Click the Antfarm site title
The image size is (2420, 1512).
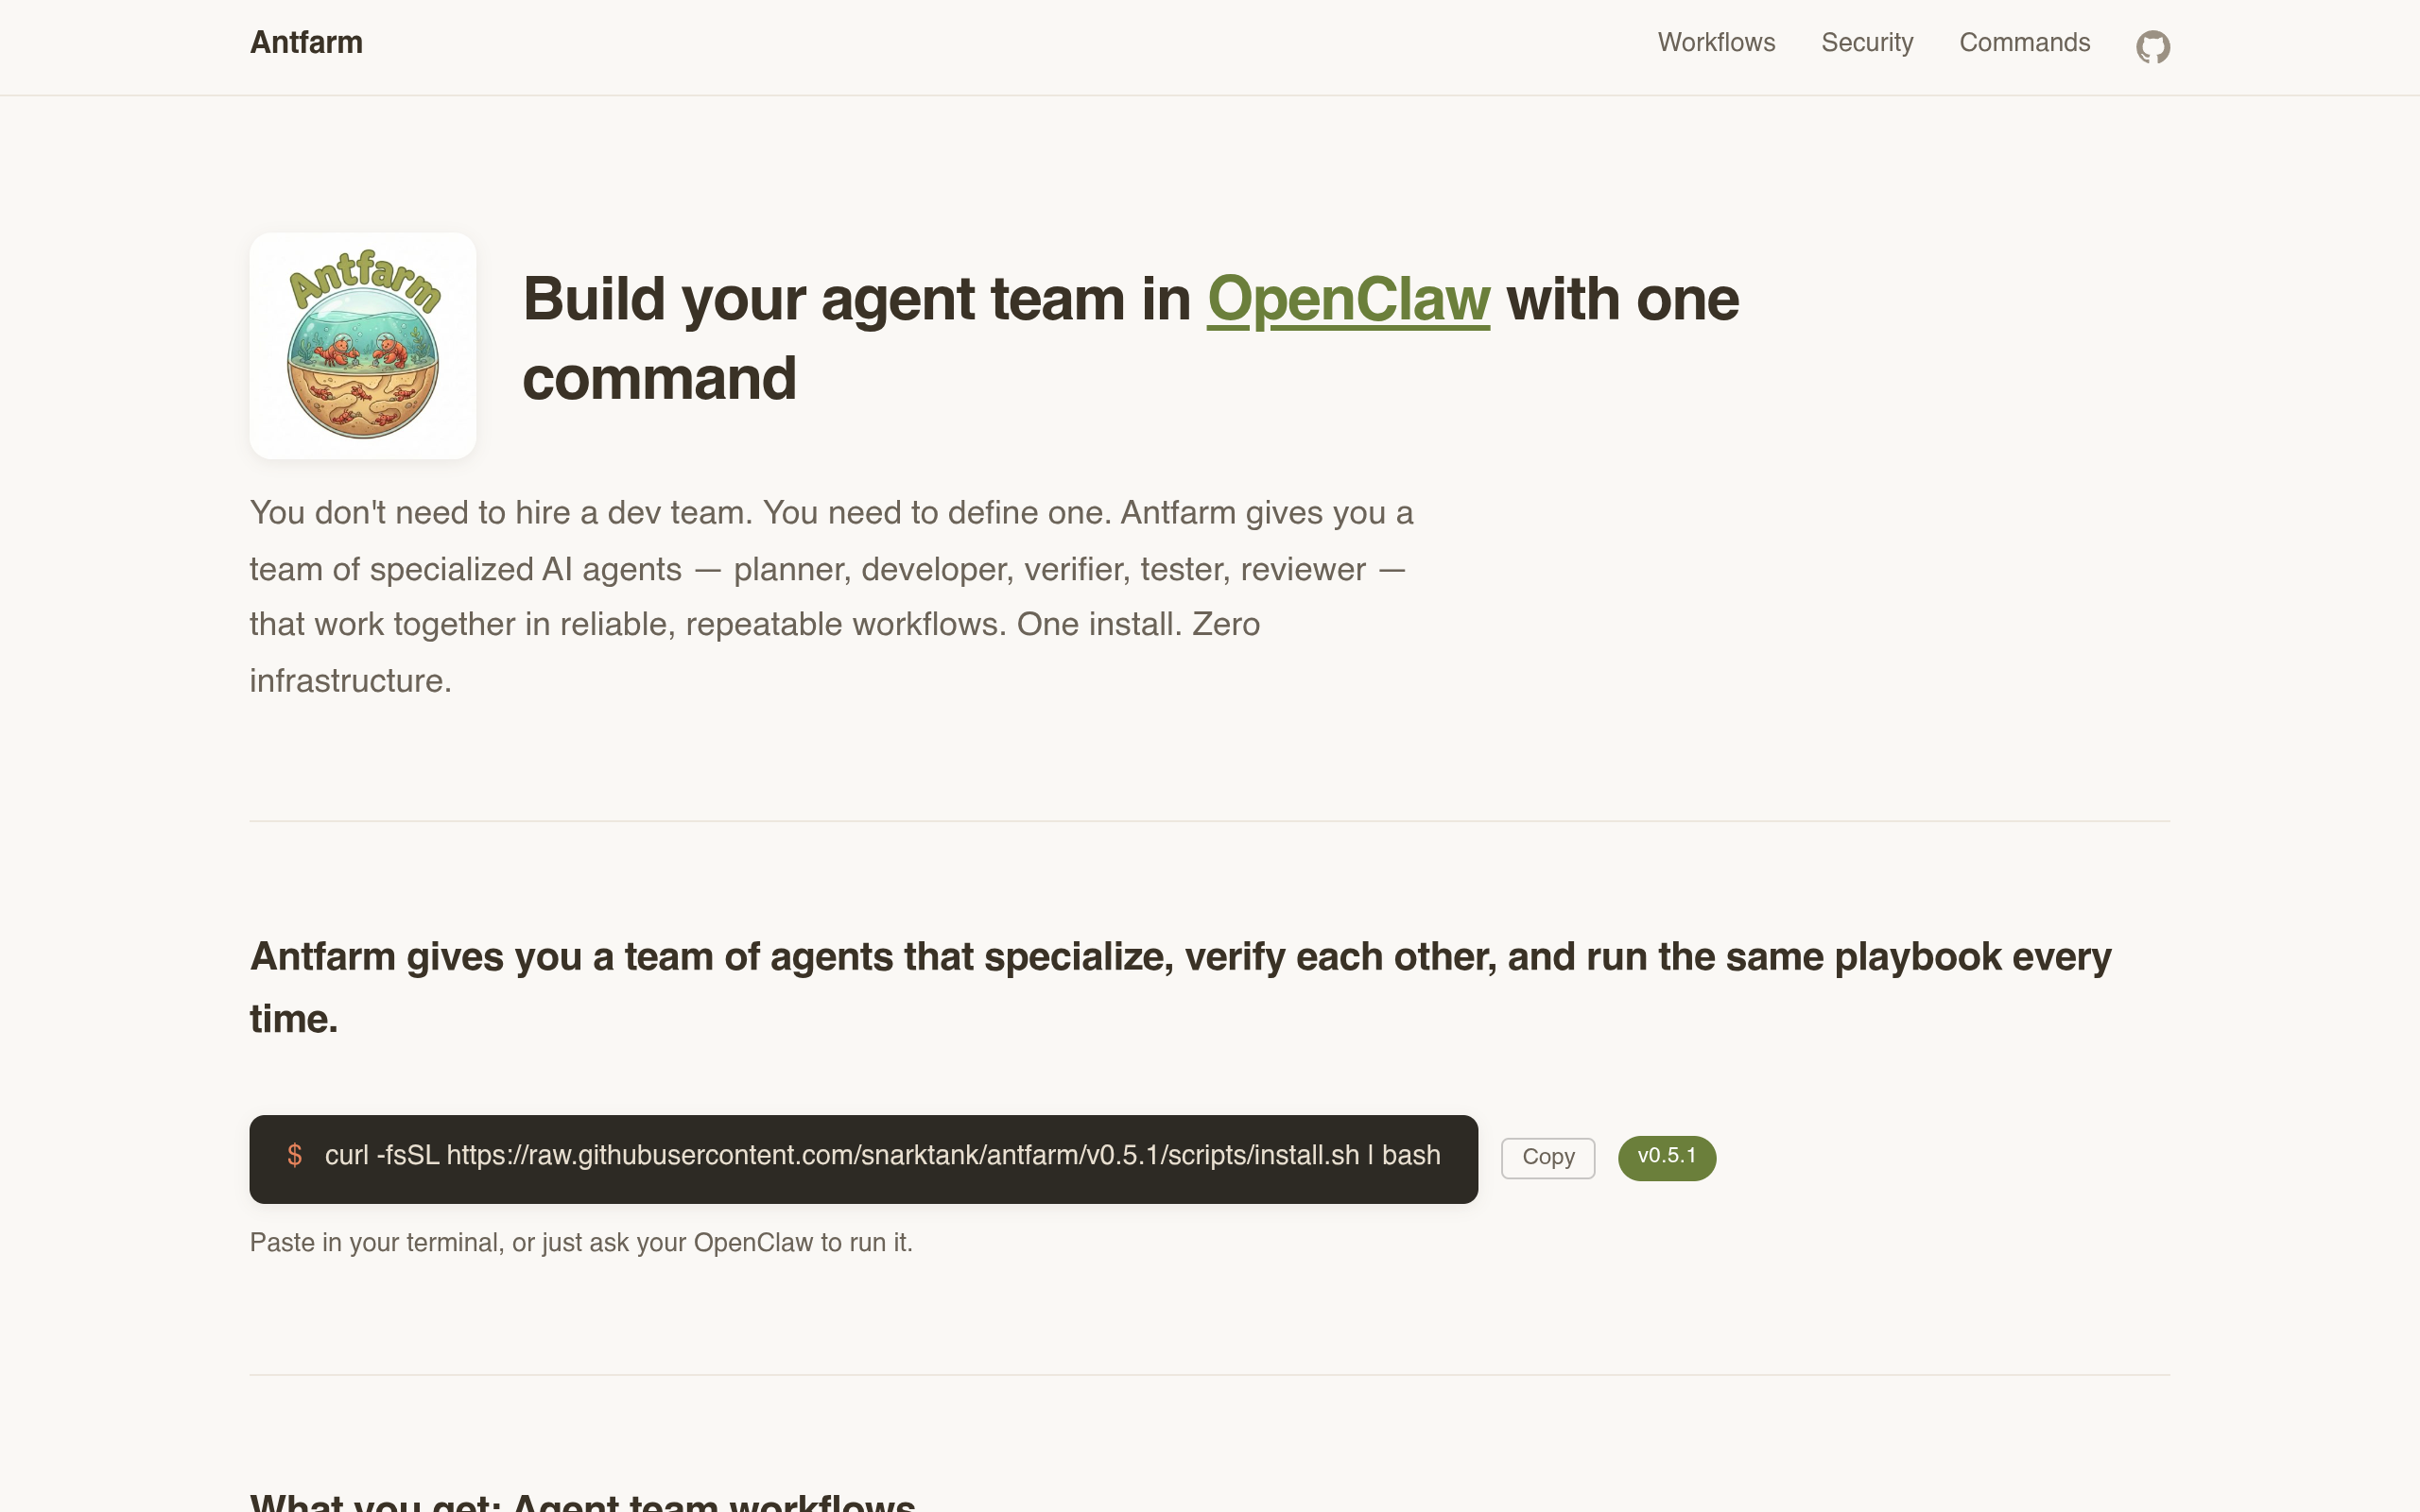[x=306, y=43]
